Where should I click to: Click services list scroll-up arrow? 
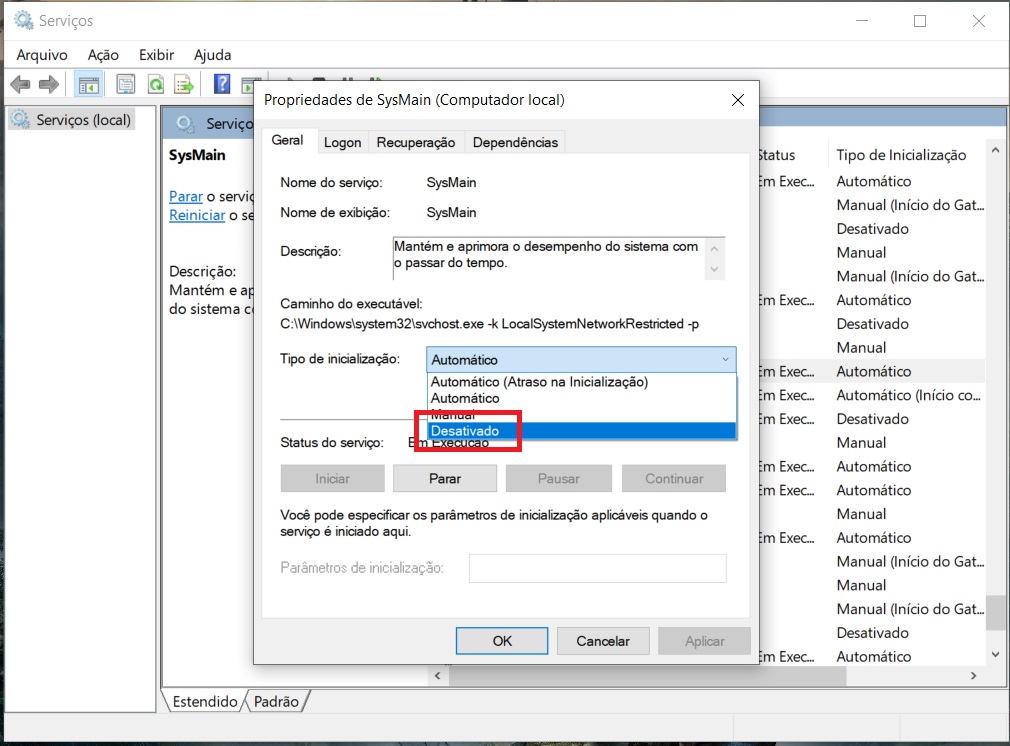point(996,150)
